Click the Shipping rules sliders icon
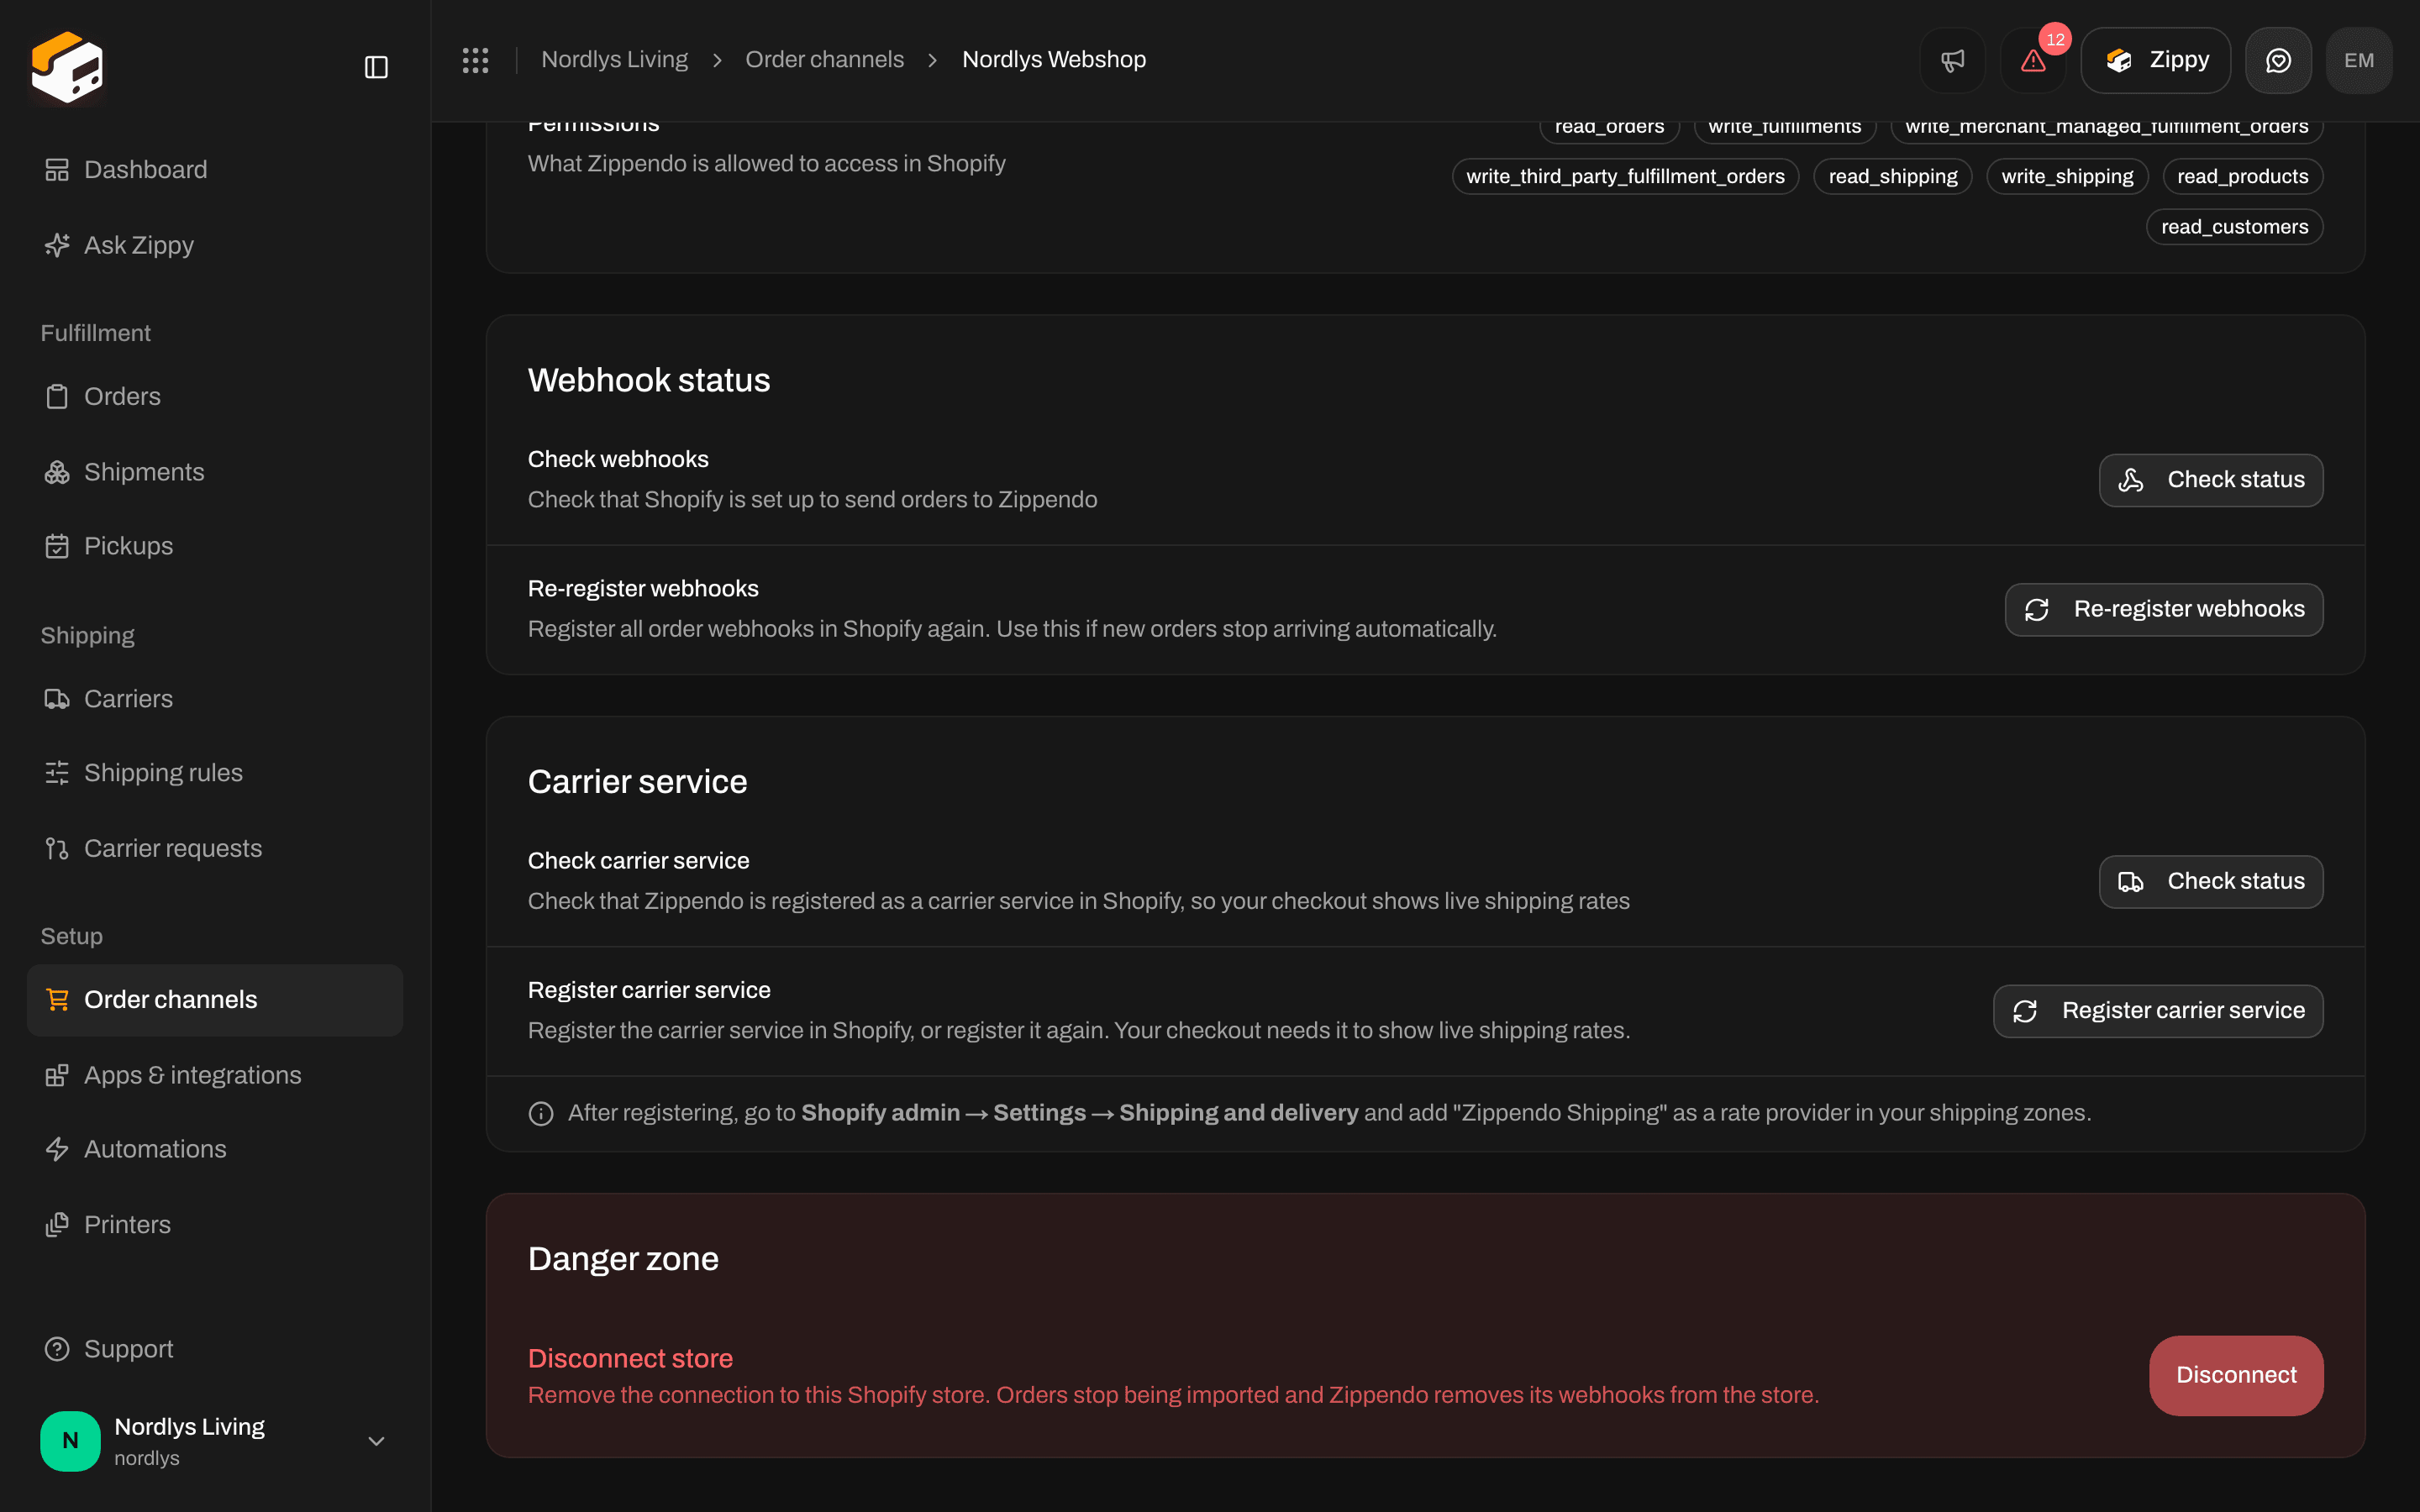This screenshot has height=1512, width=2420. [57, 773]
